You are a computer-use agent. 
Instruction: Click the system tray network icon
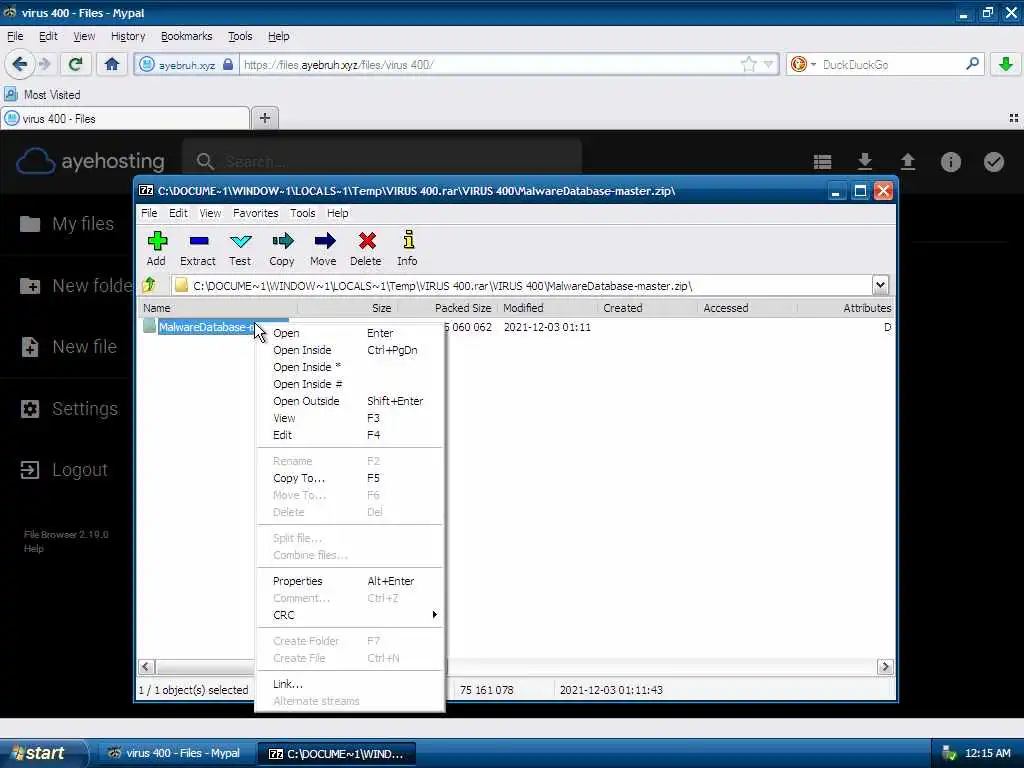[x=949, y=753]
